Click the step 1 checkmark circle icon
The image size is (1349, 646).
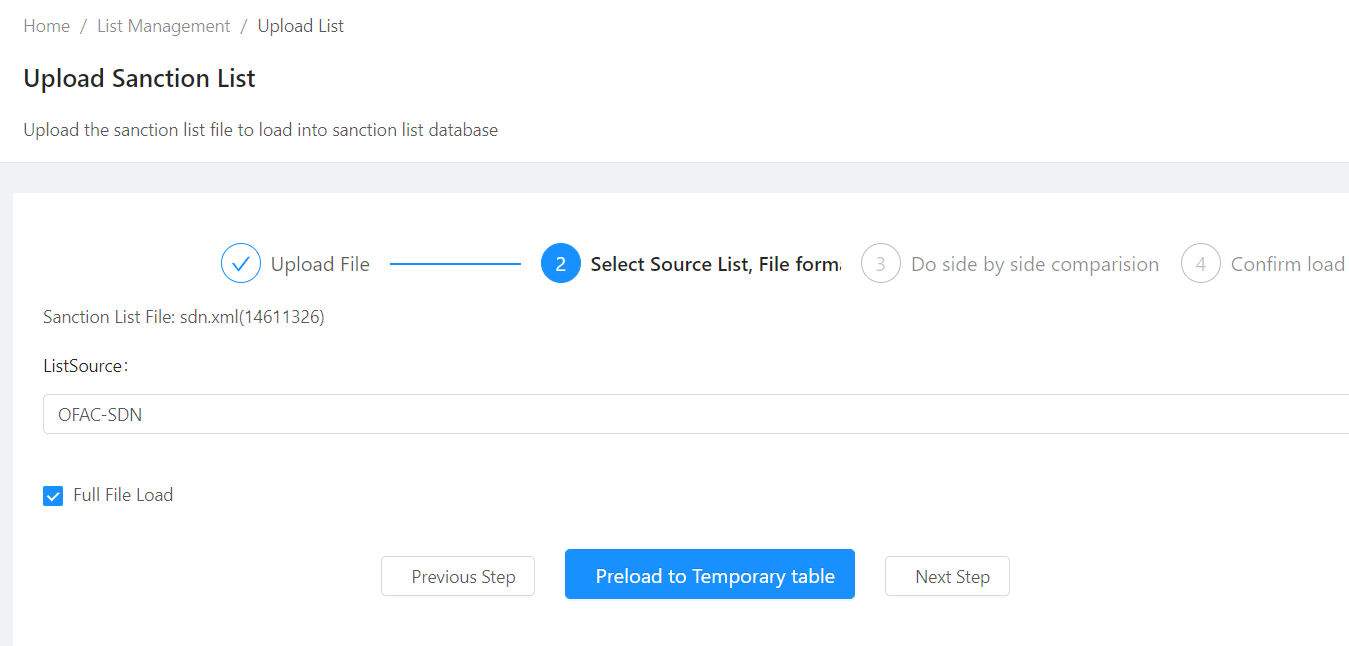pyautogui.click(x=241, y=264)
